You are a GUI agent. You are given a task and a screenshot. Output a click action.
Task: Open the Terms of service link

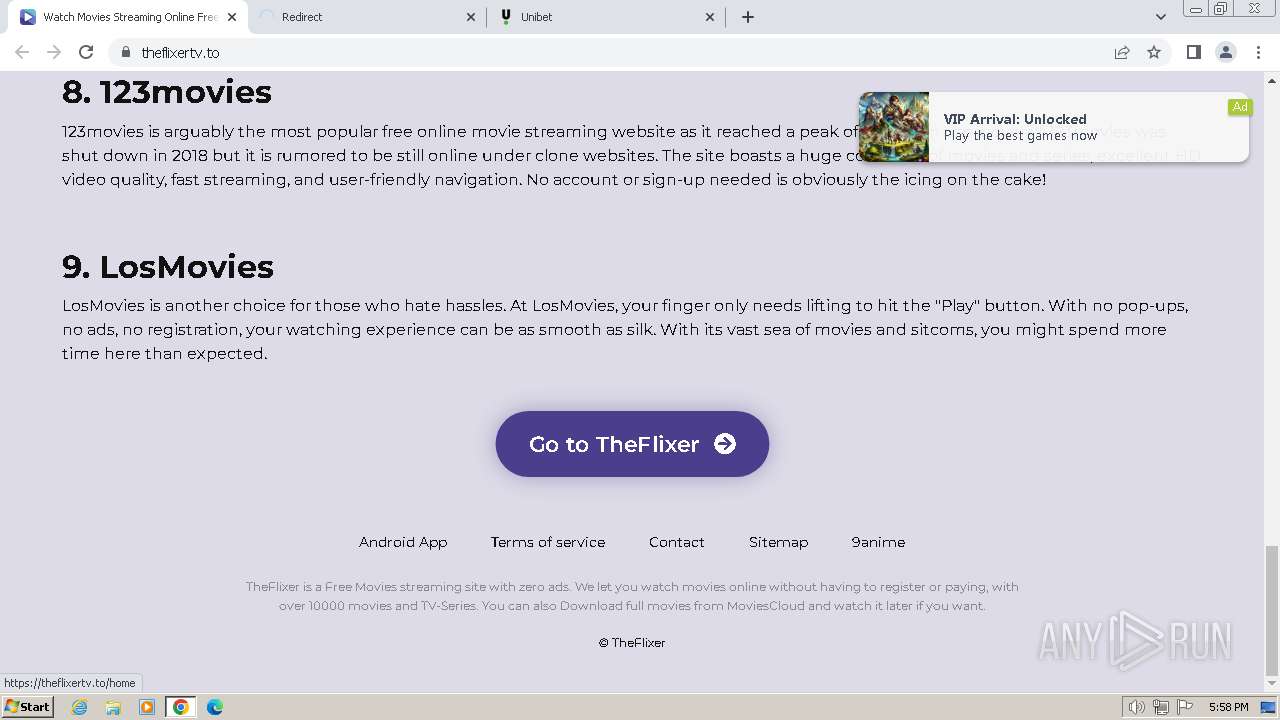(x=548, y=542)
